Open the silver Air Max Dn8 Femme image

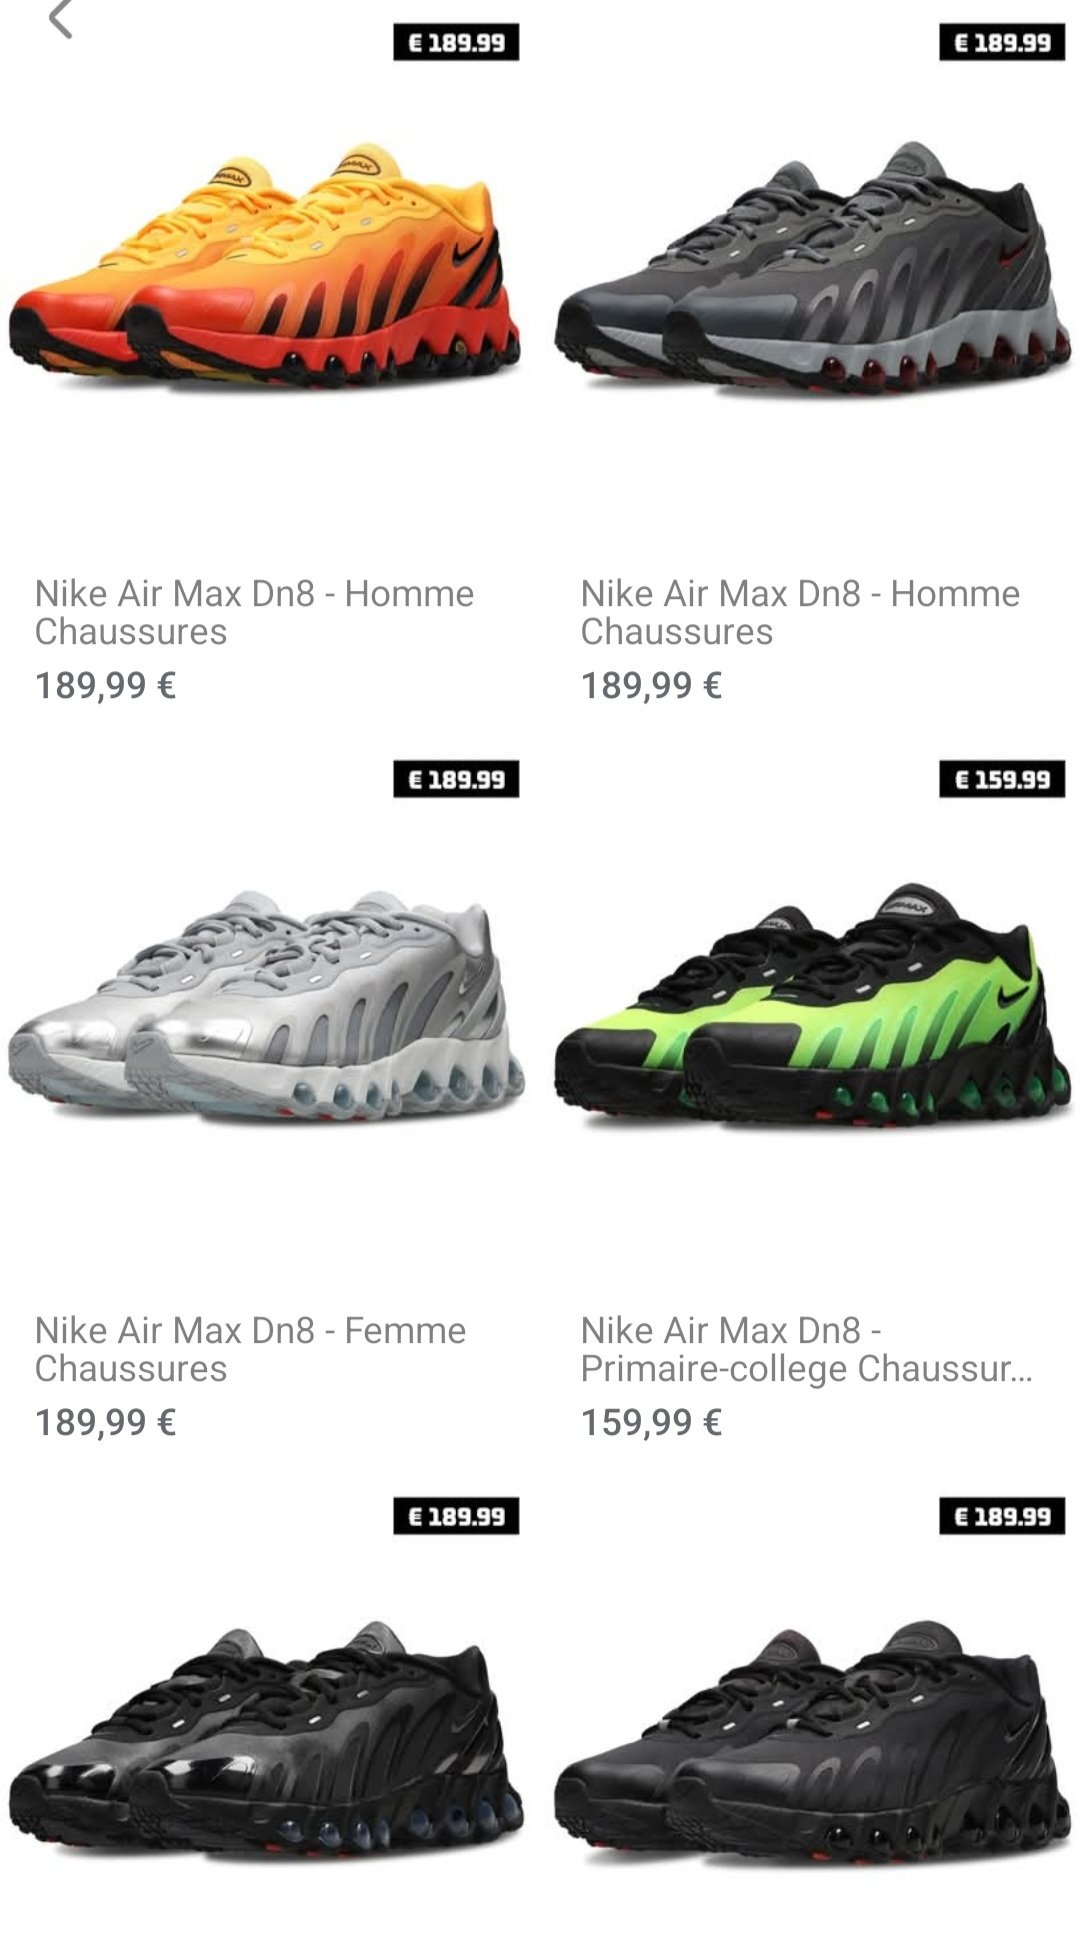[266, 1002]
